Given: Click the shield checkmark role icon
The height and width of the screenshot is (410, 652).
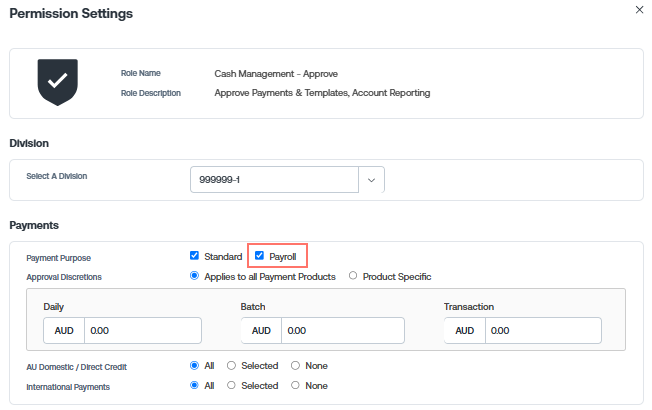Looking at the screenshot, I should 57,82.
